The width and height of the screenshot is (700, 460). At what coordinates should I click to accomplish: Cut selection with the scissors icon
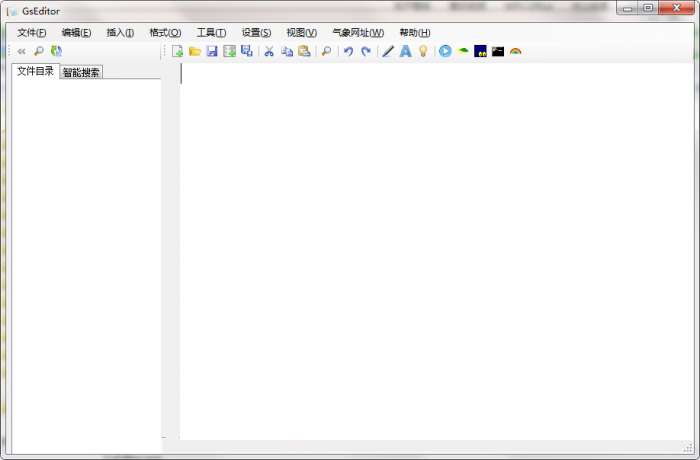pyautogui.click(x=269, y=51)
